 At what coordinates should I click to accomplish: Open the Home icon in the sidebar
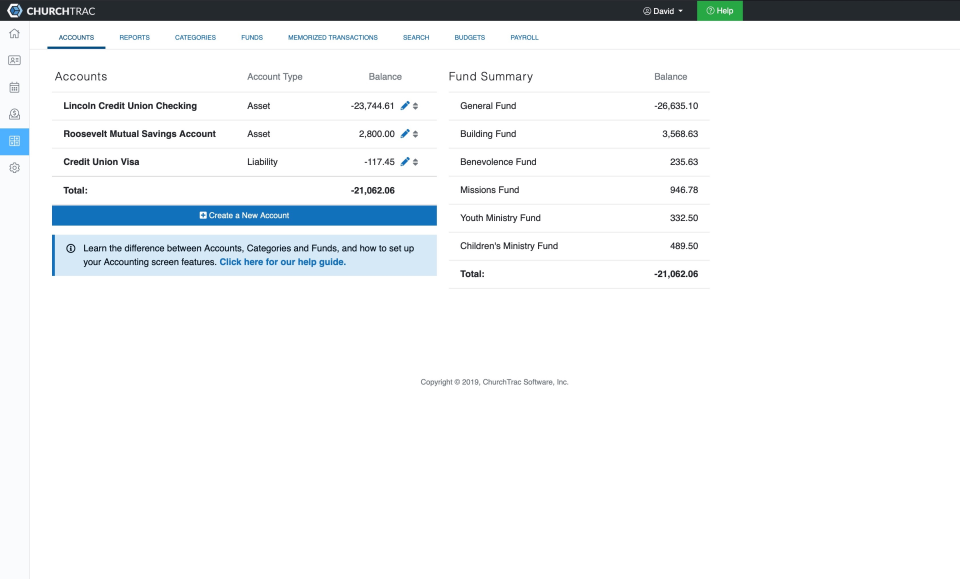14,34
